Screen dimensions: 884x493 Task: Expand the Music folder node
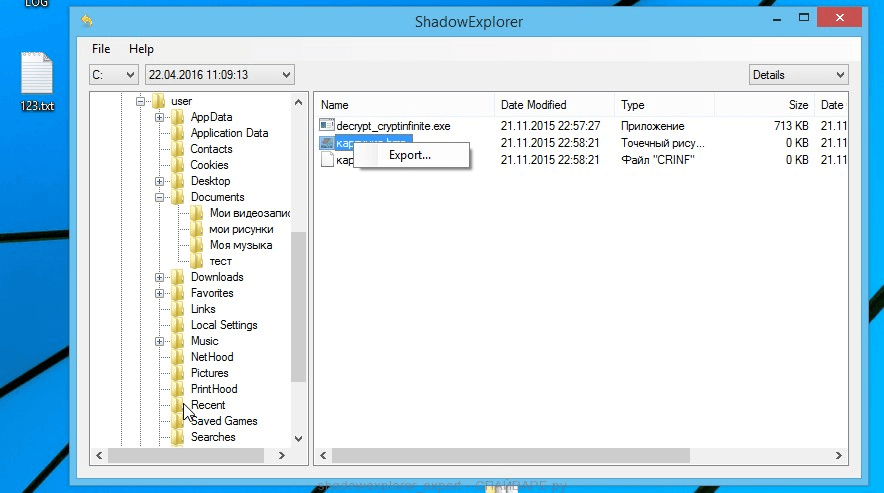coord(159,341)
